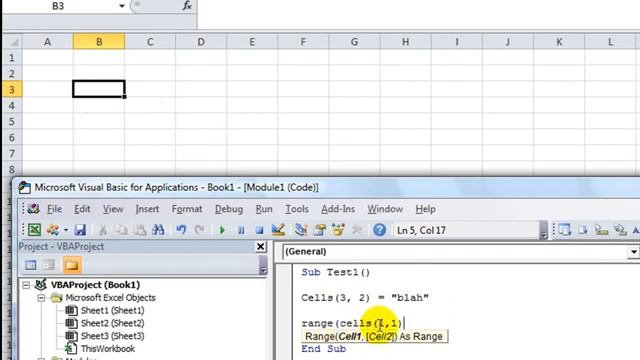Collapse the VBAProject (Book1) tree node
The height and width of the screenshot is (360, 640).
click(x=26, y=285)
